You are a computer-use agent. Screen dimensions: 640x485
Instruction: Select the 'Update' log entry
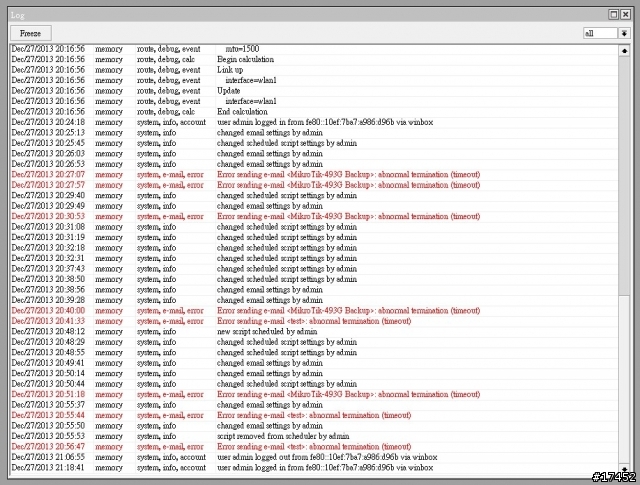point(314,91)
